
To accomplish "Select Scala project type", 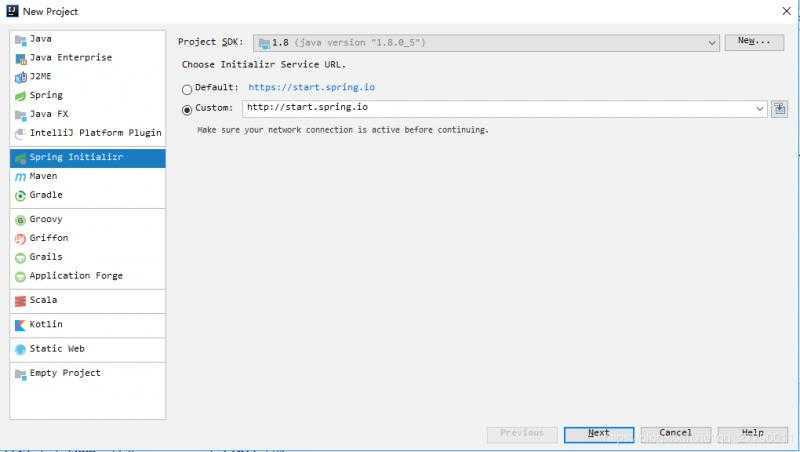I will coord(88,300).
